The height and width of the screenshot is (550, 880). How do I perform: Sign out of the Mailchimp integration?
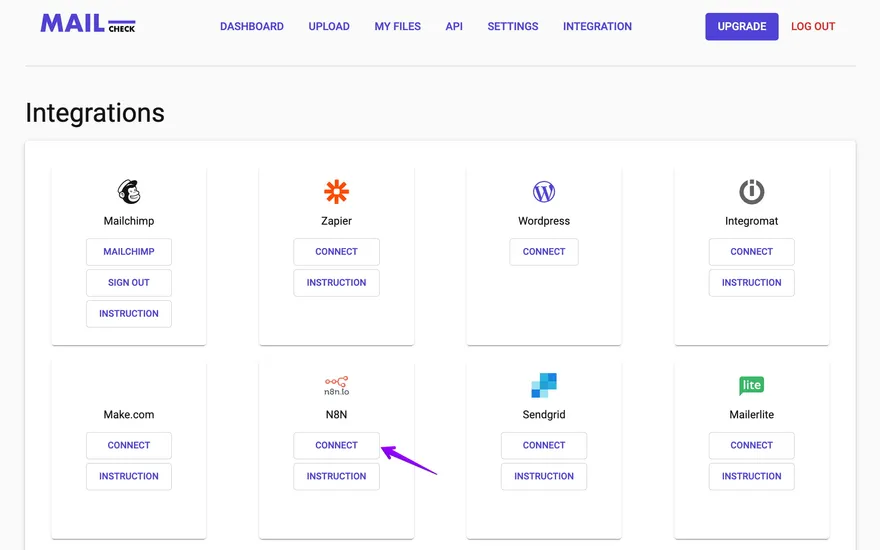coord(129,282)
